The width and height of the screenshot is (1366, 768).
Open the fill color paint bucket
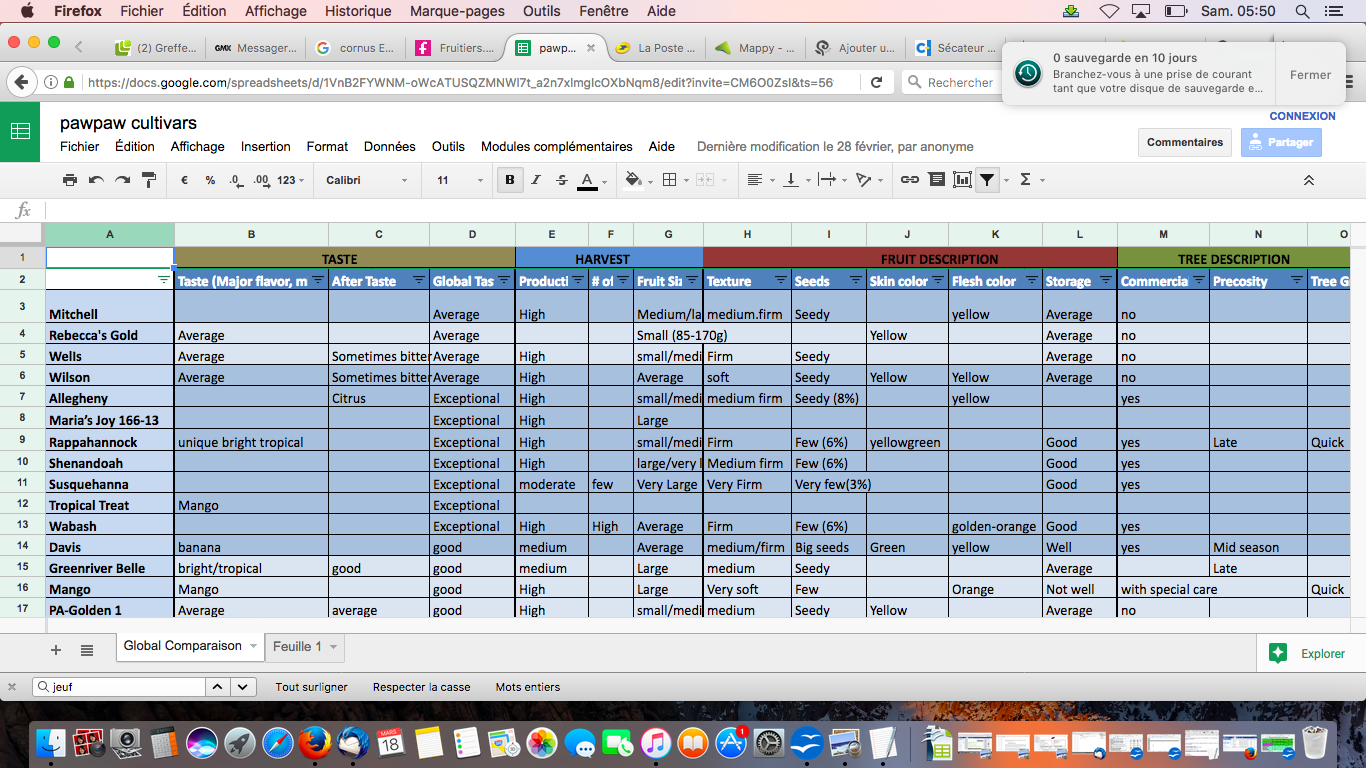click(x=633, y=180)
